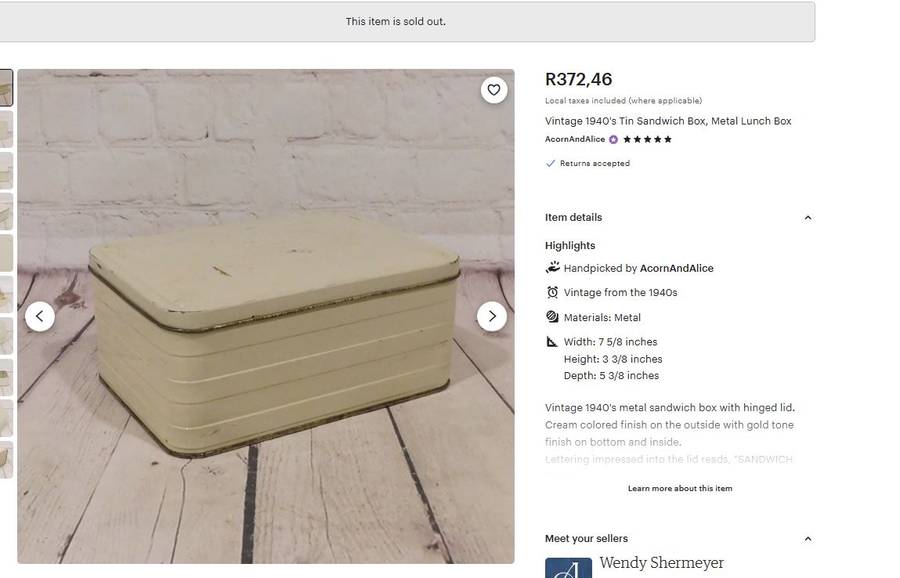Click the seller shop avatar logo
This screenshot has width=900, height=578.
click(568, 567)
